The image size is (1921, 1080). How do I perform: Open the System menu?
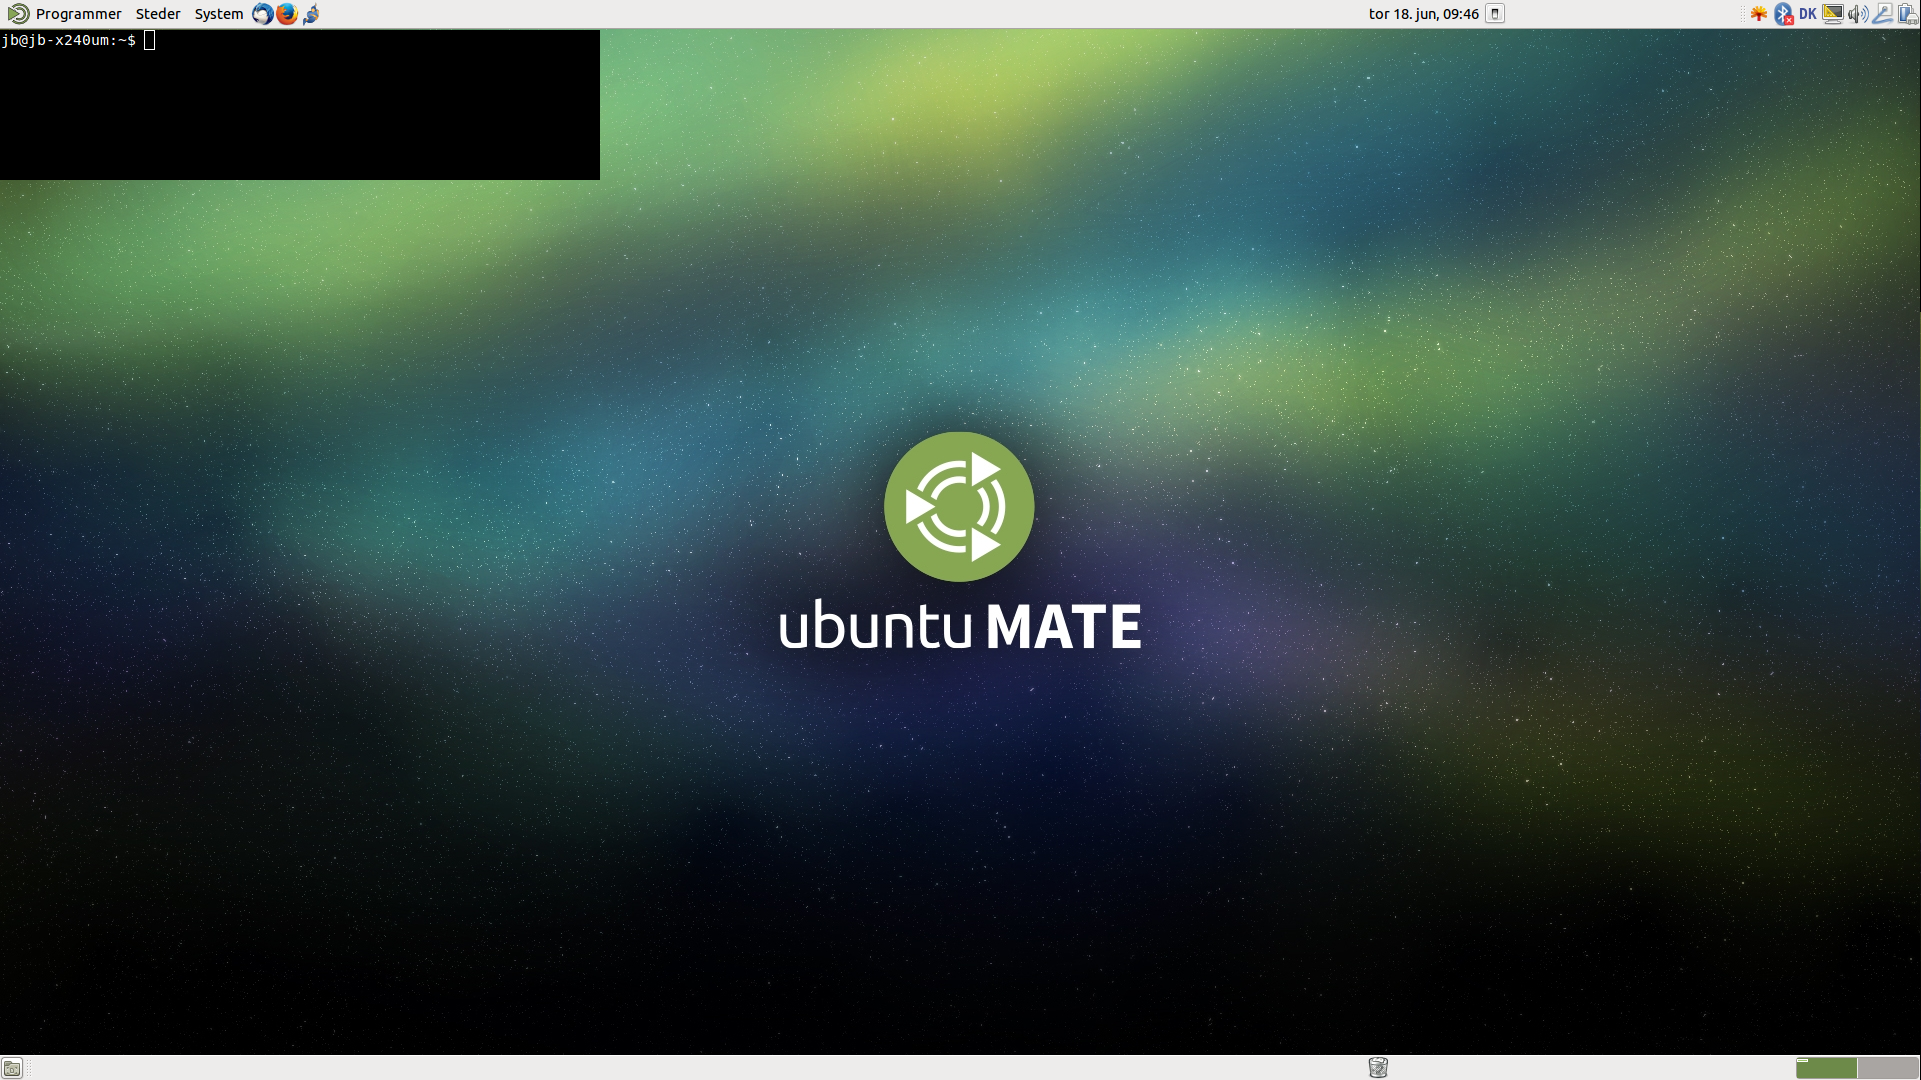[x=219, y=14]
